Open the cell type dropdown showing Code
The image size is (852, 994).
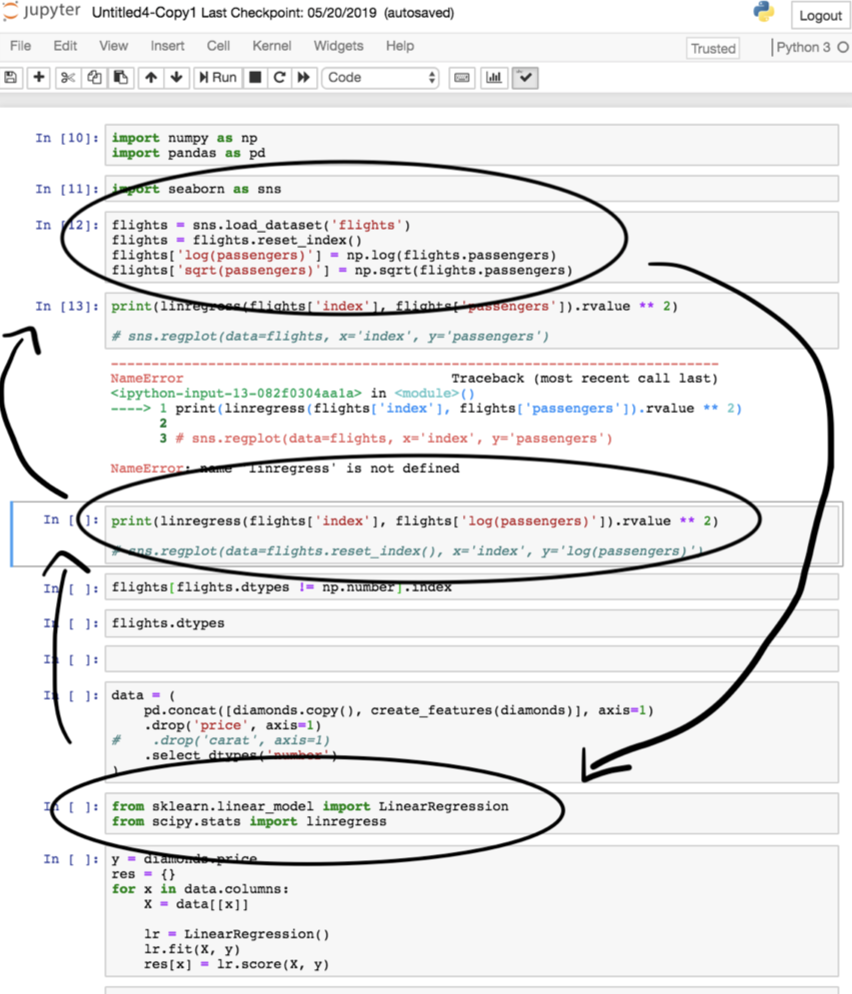click(x=380, y=78)
